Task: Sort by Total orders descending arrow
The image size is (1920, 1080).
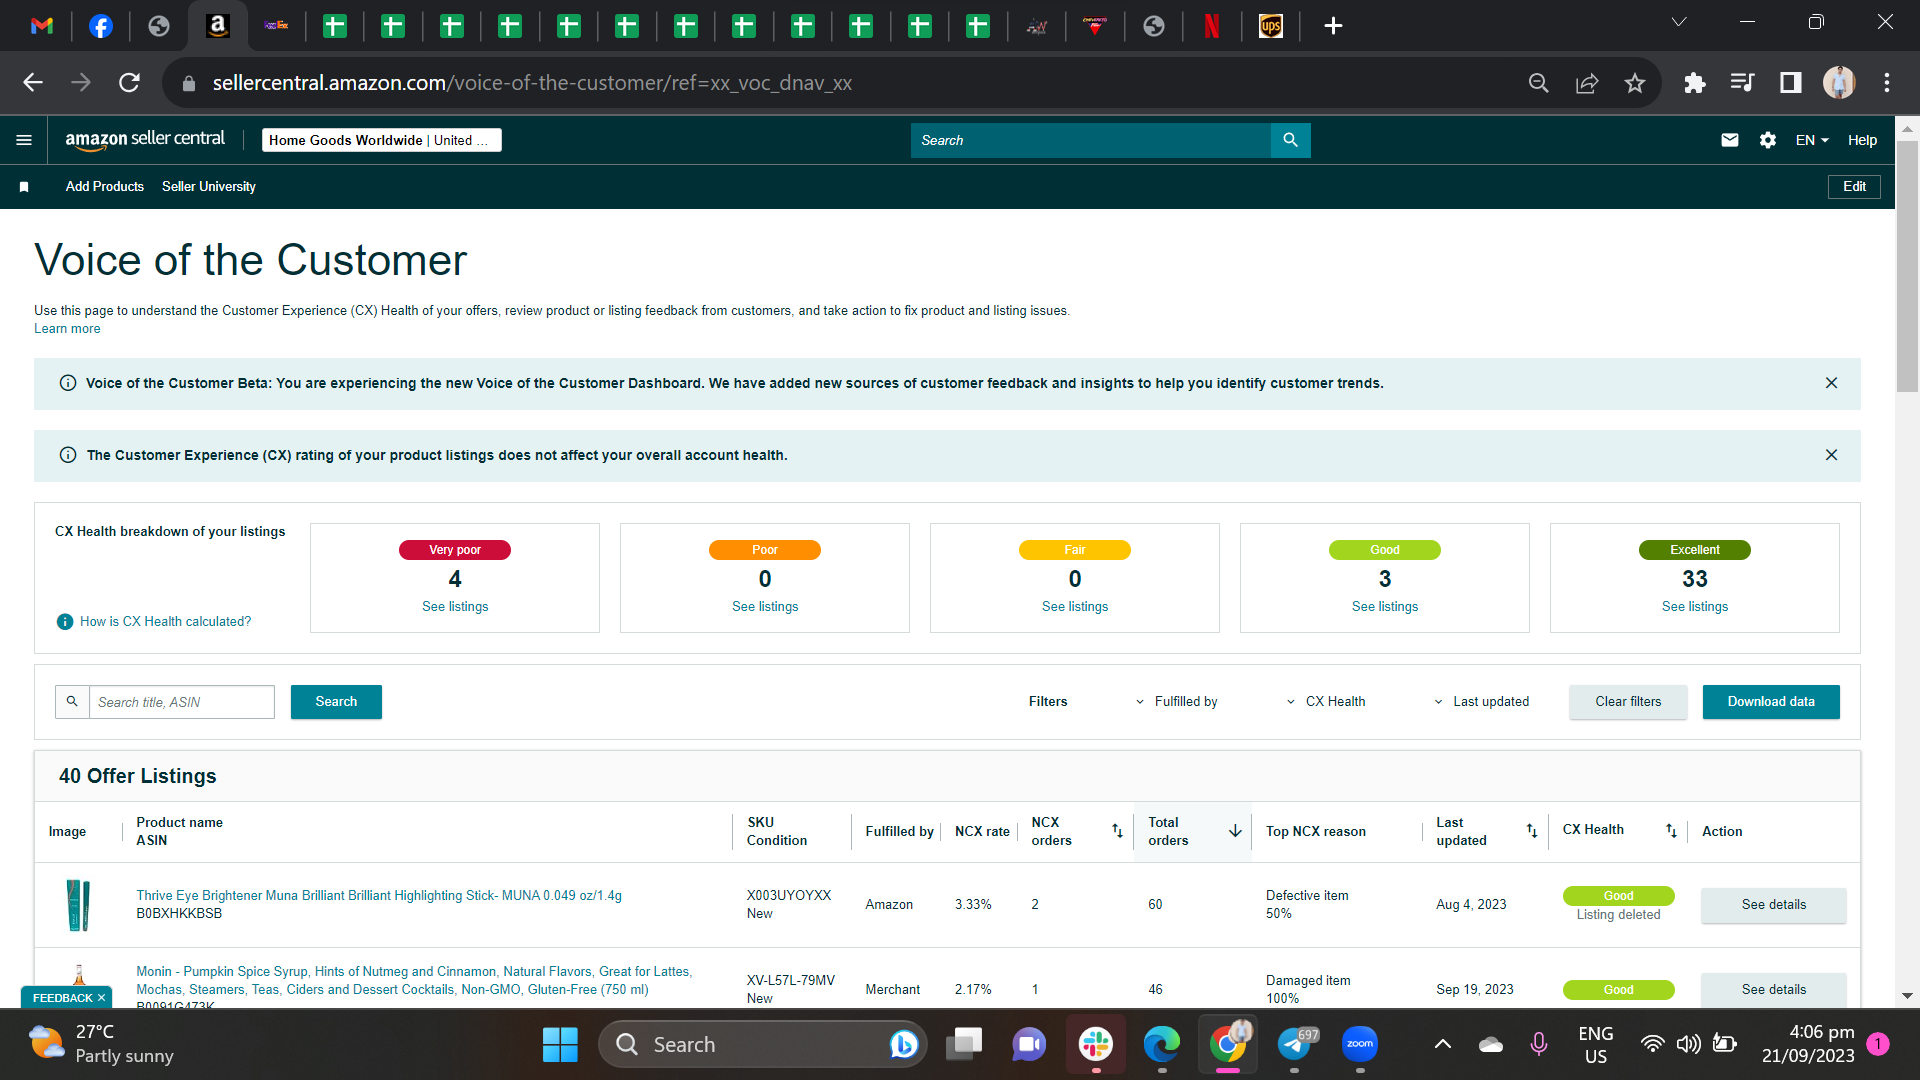Action: pos(1235,831)
